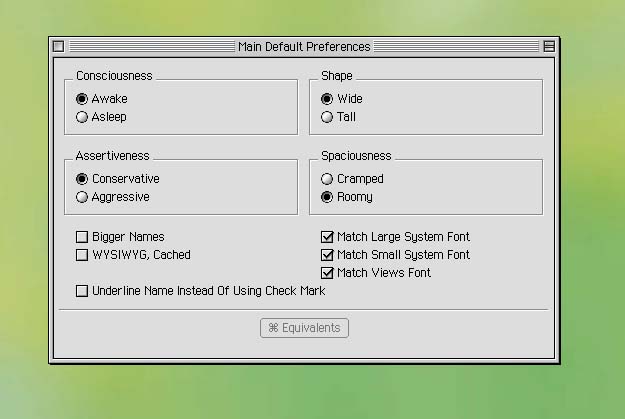This screenshot has height=419, width=625.
Task: Enable the Bigger Names checkbox
Action: coord(82,237)
